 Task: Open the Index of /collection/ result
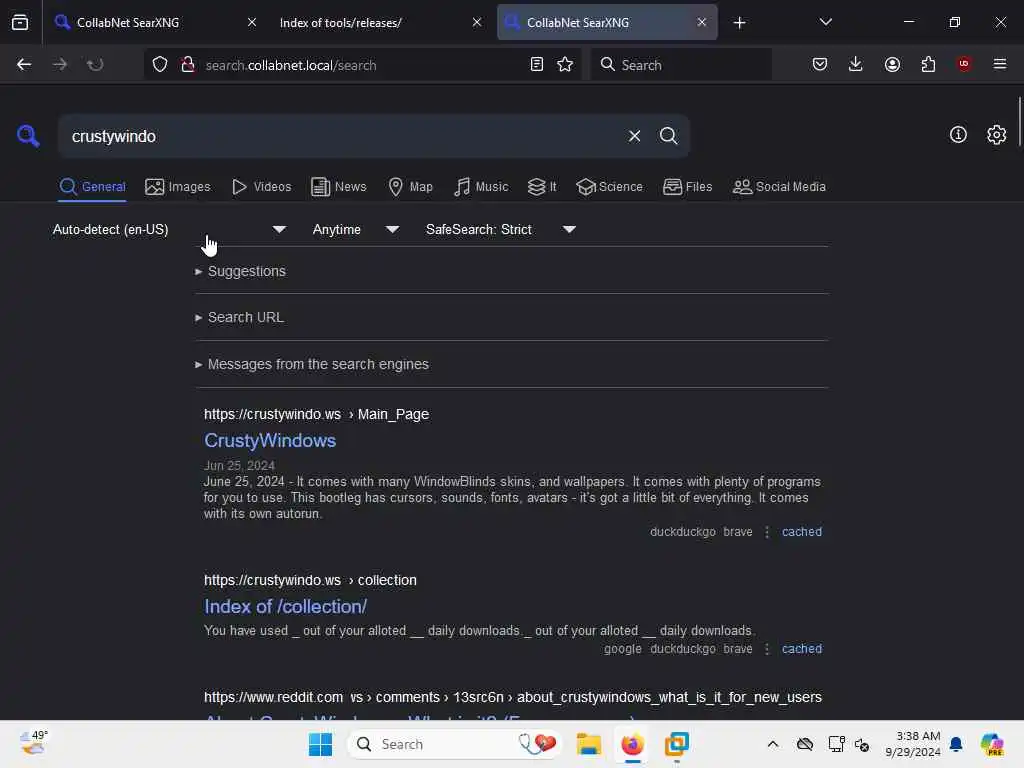(285, 607)
